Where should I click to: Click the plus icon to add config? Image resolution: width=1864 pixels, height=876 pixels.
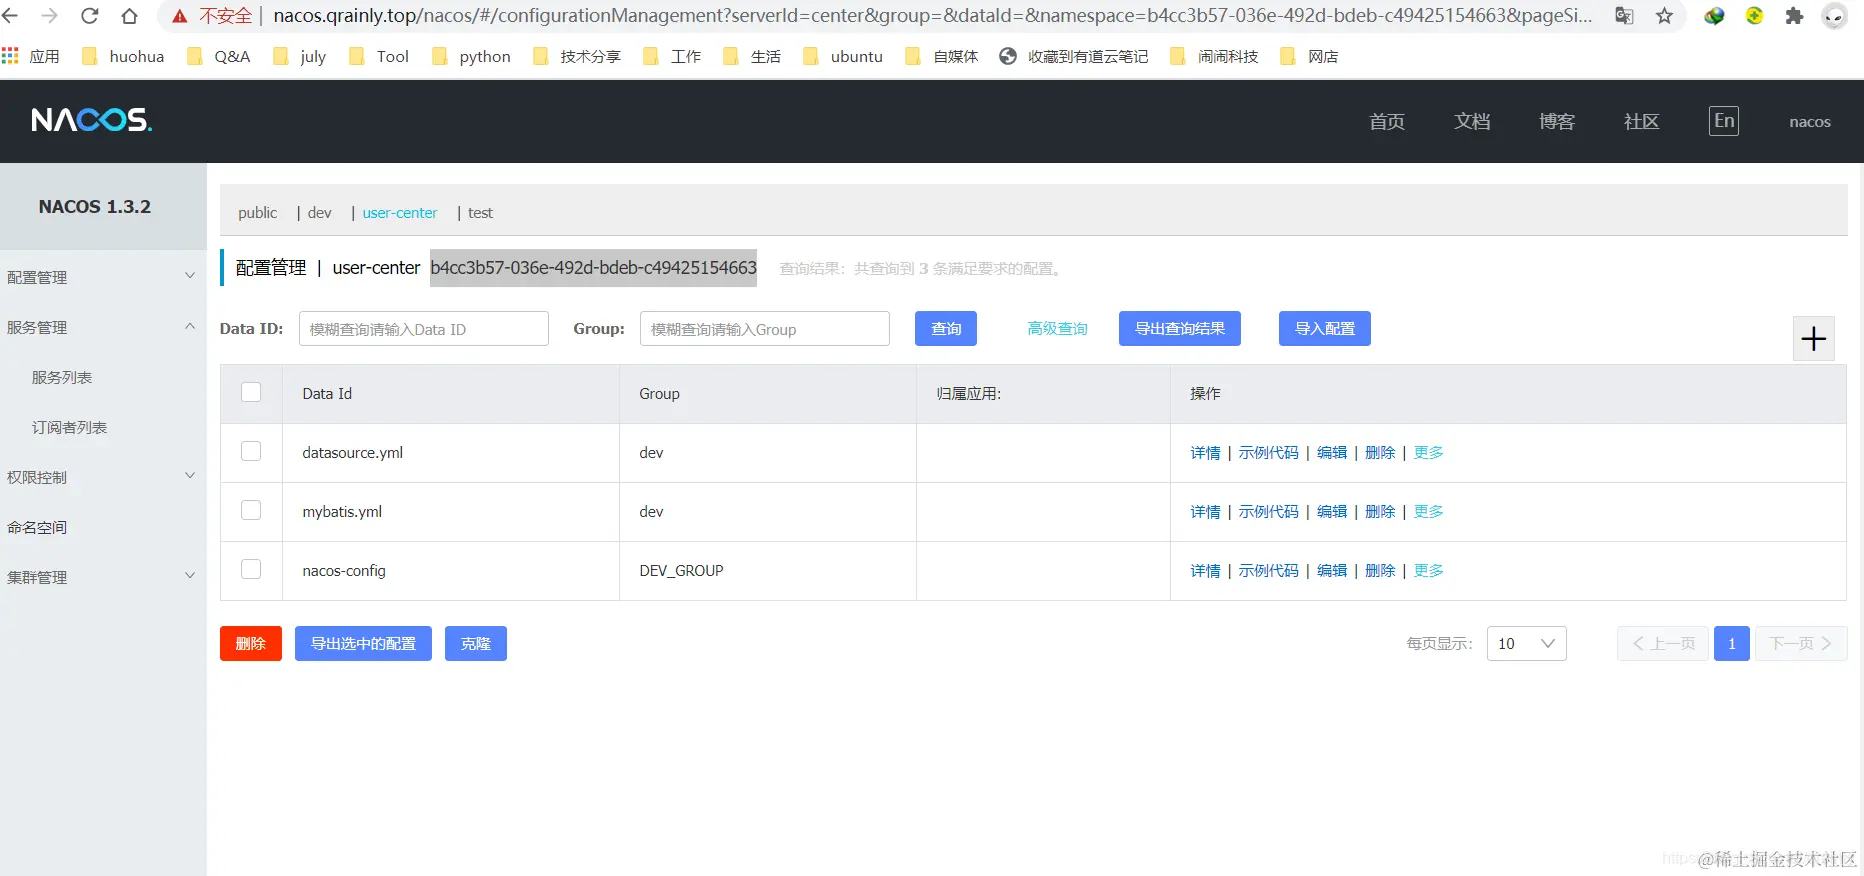[1813, 338]
